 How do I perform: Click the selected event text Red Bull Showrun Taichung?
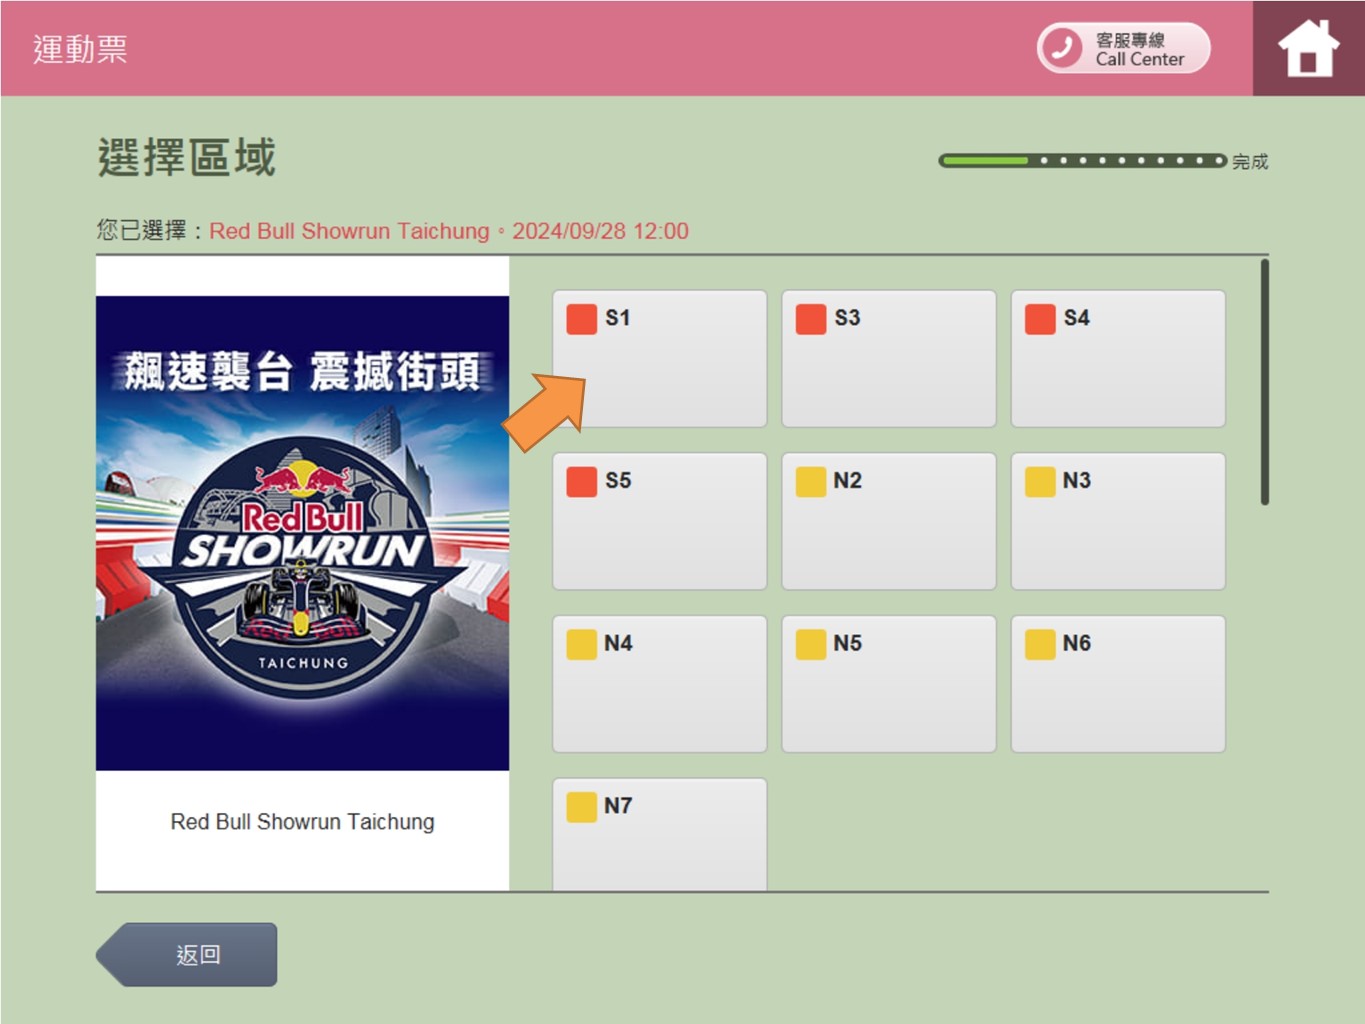(x=349, y=231)
